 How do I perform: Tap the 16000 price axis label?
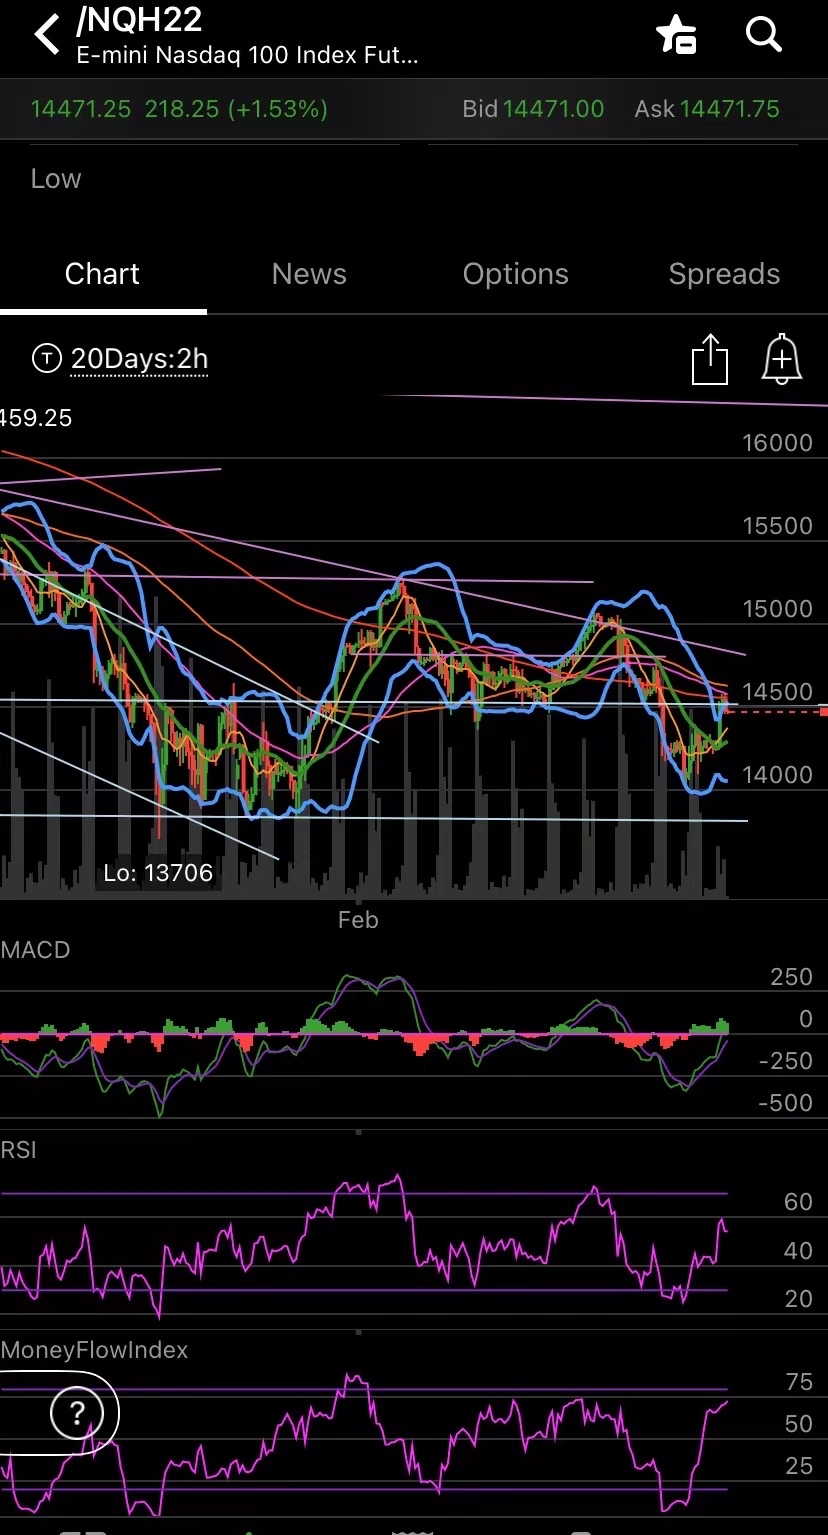point(777,443)
